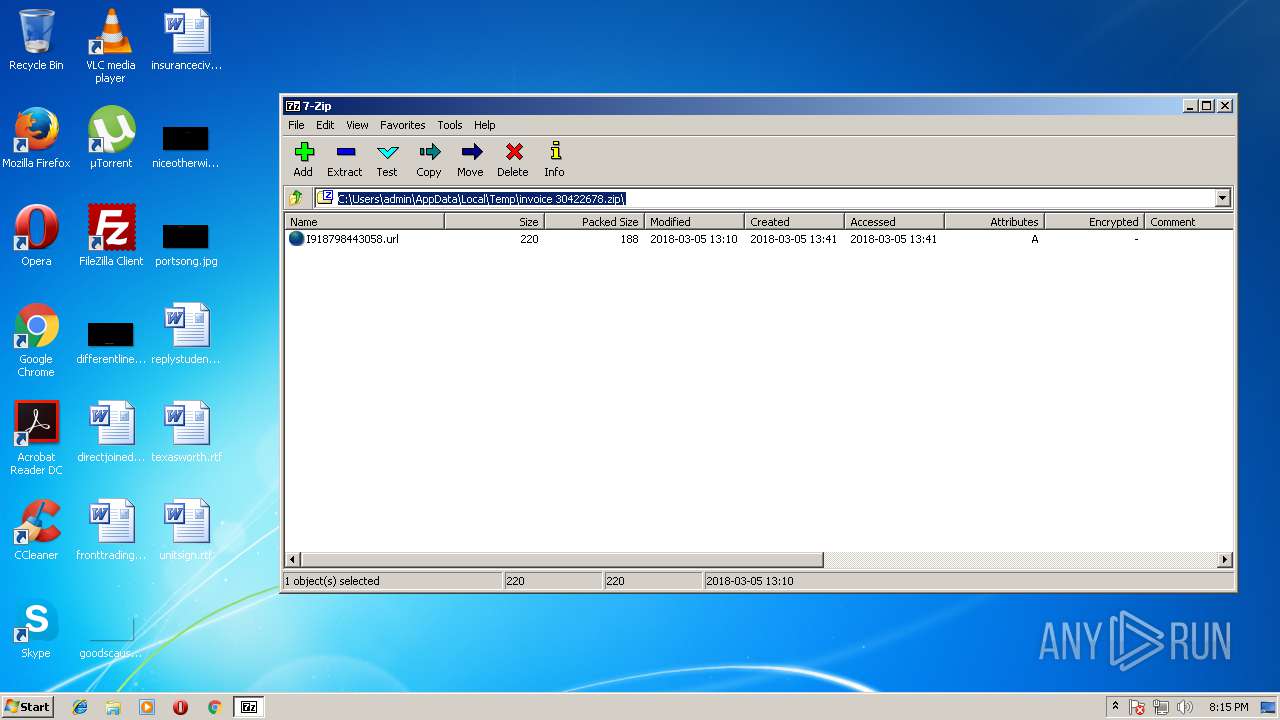Click 7-Zip taskbar button
The image size is (1280, 720).
click(x=249, y=707)
